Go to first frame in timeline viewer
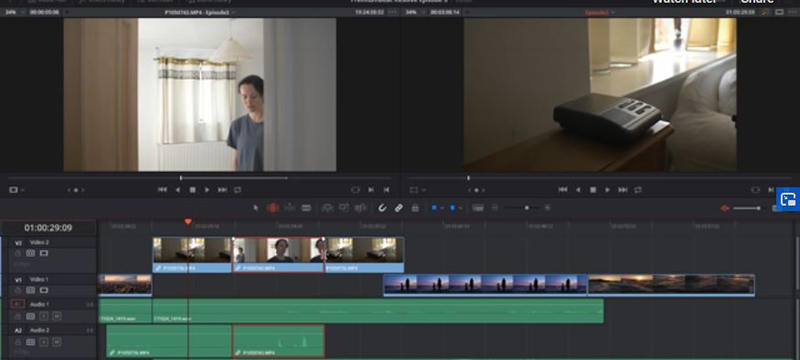The height and width of the screenshot is (360, 800). click(563, 190)
